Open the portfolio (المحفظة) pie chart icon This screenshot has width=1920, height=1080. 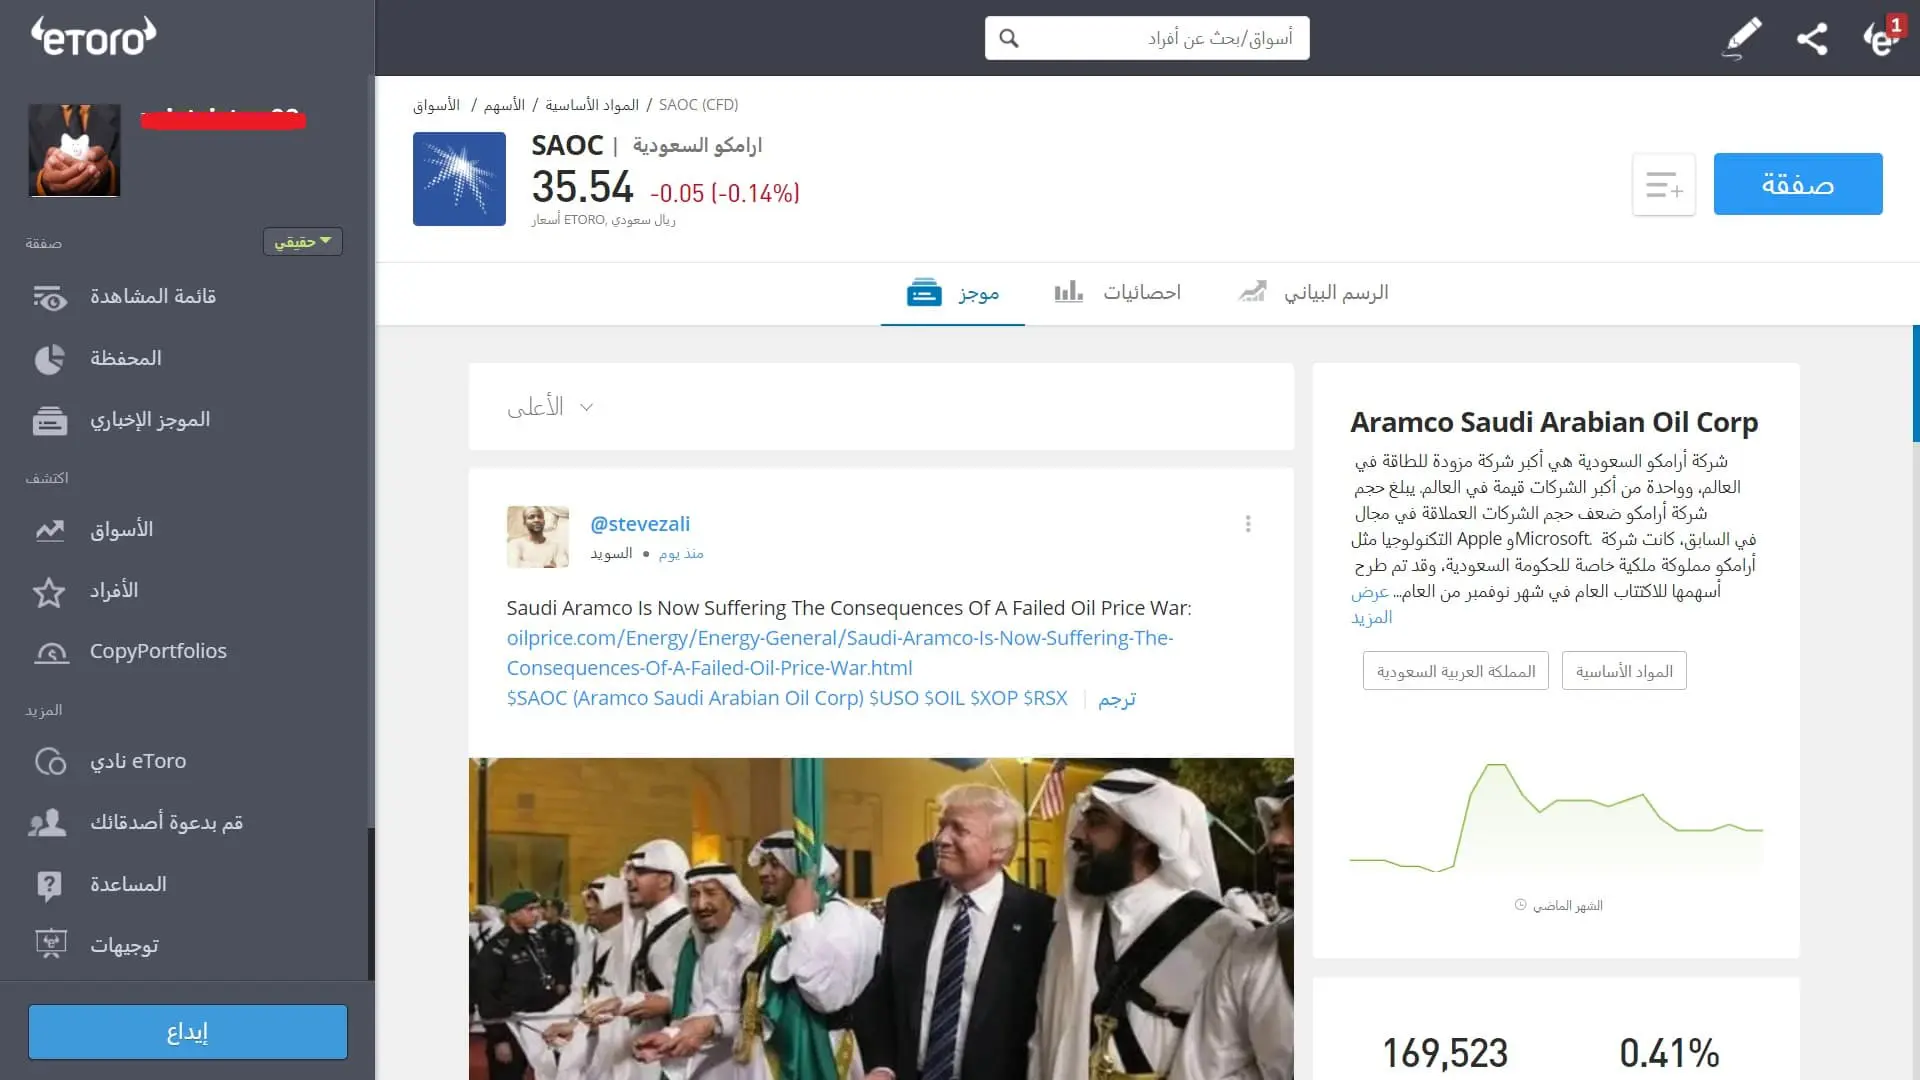coord(50,359)
